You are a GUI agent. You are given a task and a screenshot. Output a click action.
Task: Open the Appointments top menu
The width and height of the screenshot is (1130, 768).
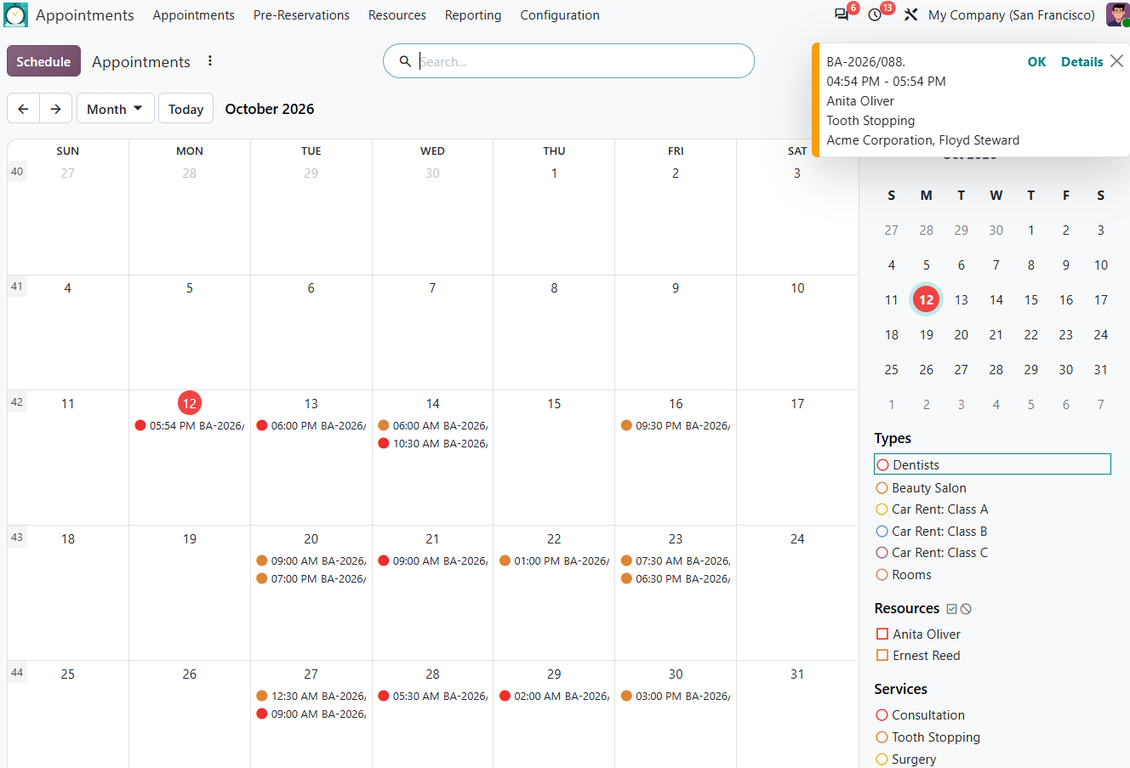[193, 15]
